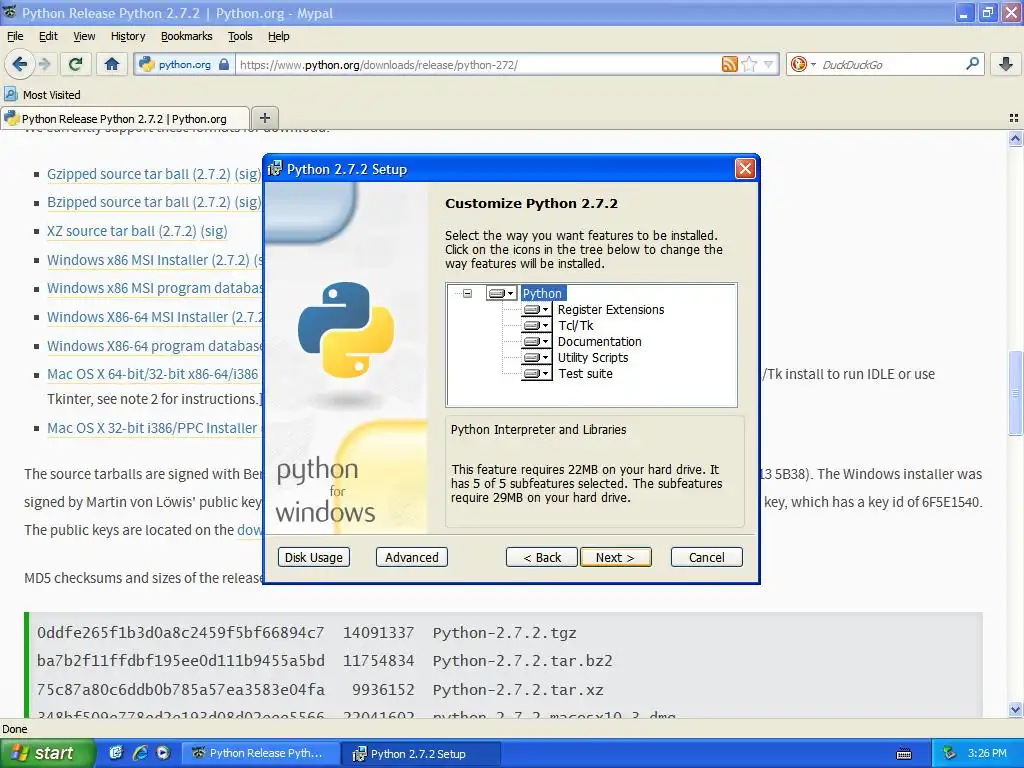Click Show Desktop quick launch icon
Image resolution: width=1024 pixels, height=768 pixels.
click(x=116, y=753)
